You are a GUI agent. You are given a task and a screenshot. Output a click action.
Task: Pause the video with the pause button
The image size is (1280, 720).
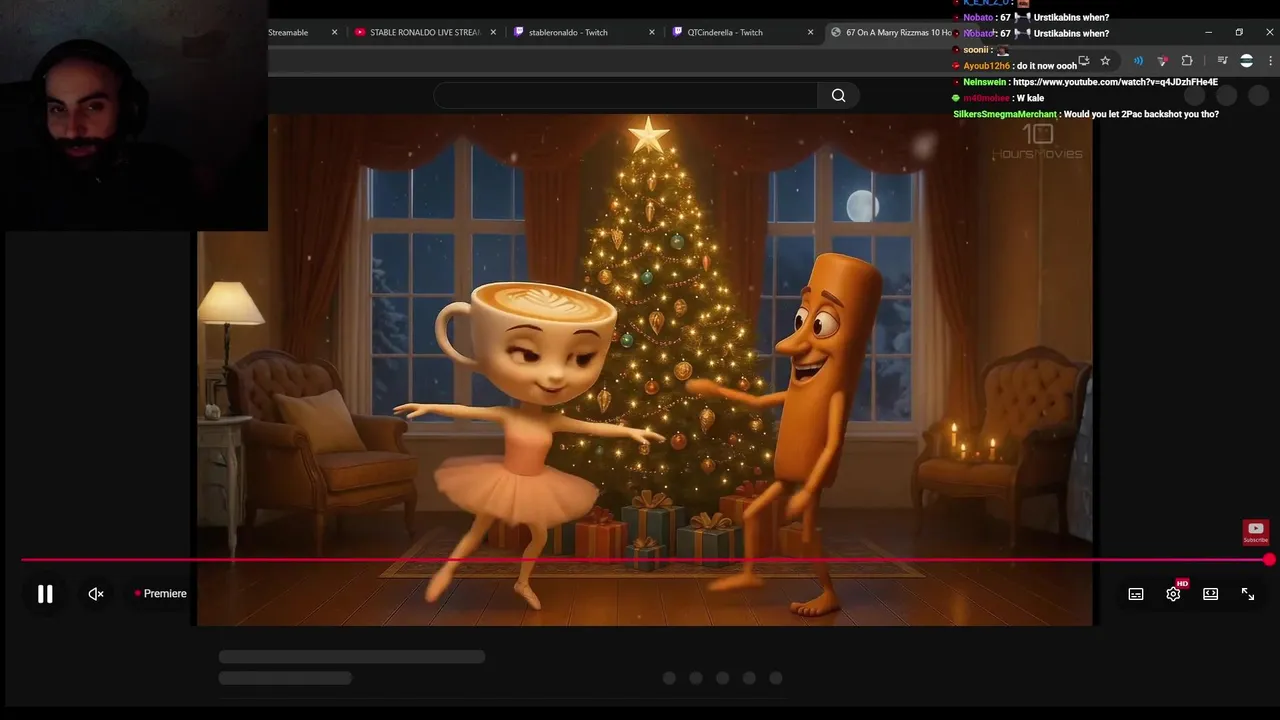click(x=45, y=594)
